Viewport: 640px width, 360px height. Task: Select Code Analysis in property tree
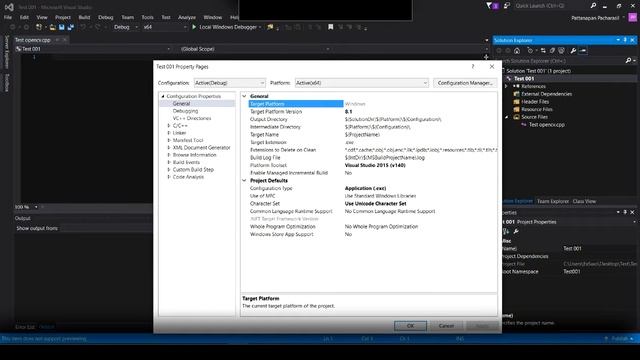pyautogui.click(x=188, y=177)
